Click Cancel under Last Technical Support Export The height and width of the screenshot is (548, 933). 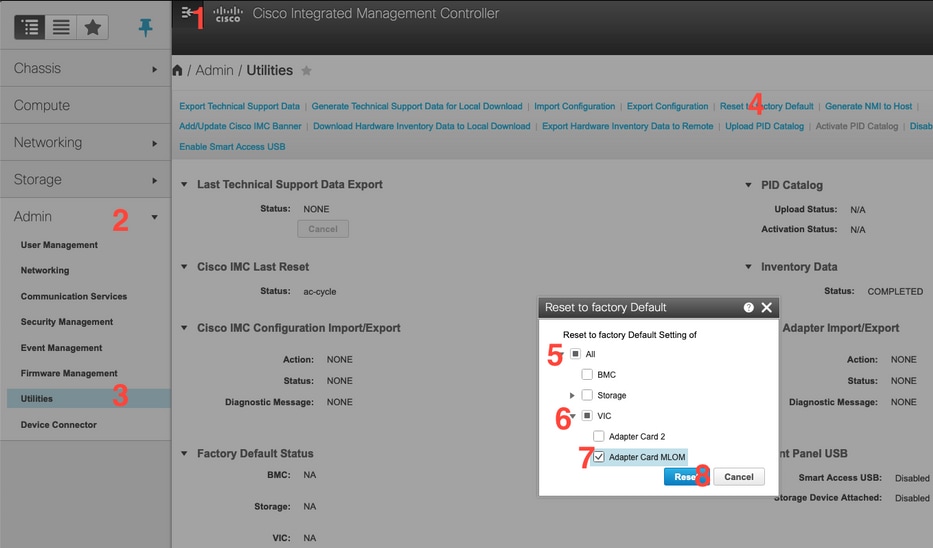coord(323,229)
